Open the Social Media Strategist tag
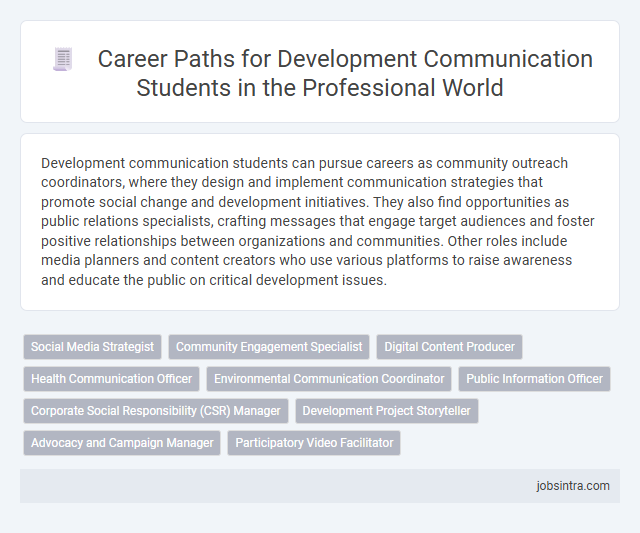 [93, 347]
